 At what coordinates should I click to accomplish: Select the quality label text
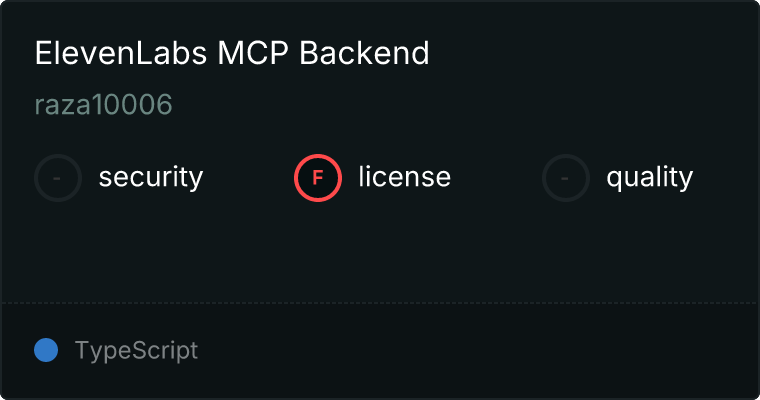click(649, 177)
